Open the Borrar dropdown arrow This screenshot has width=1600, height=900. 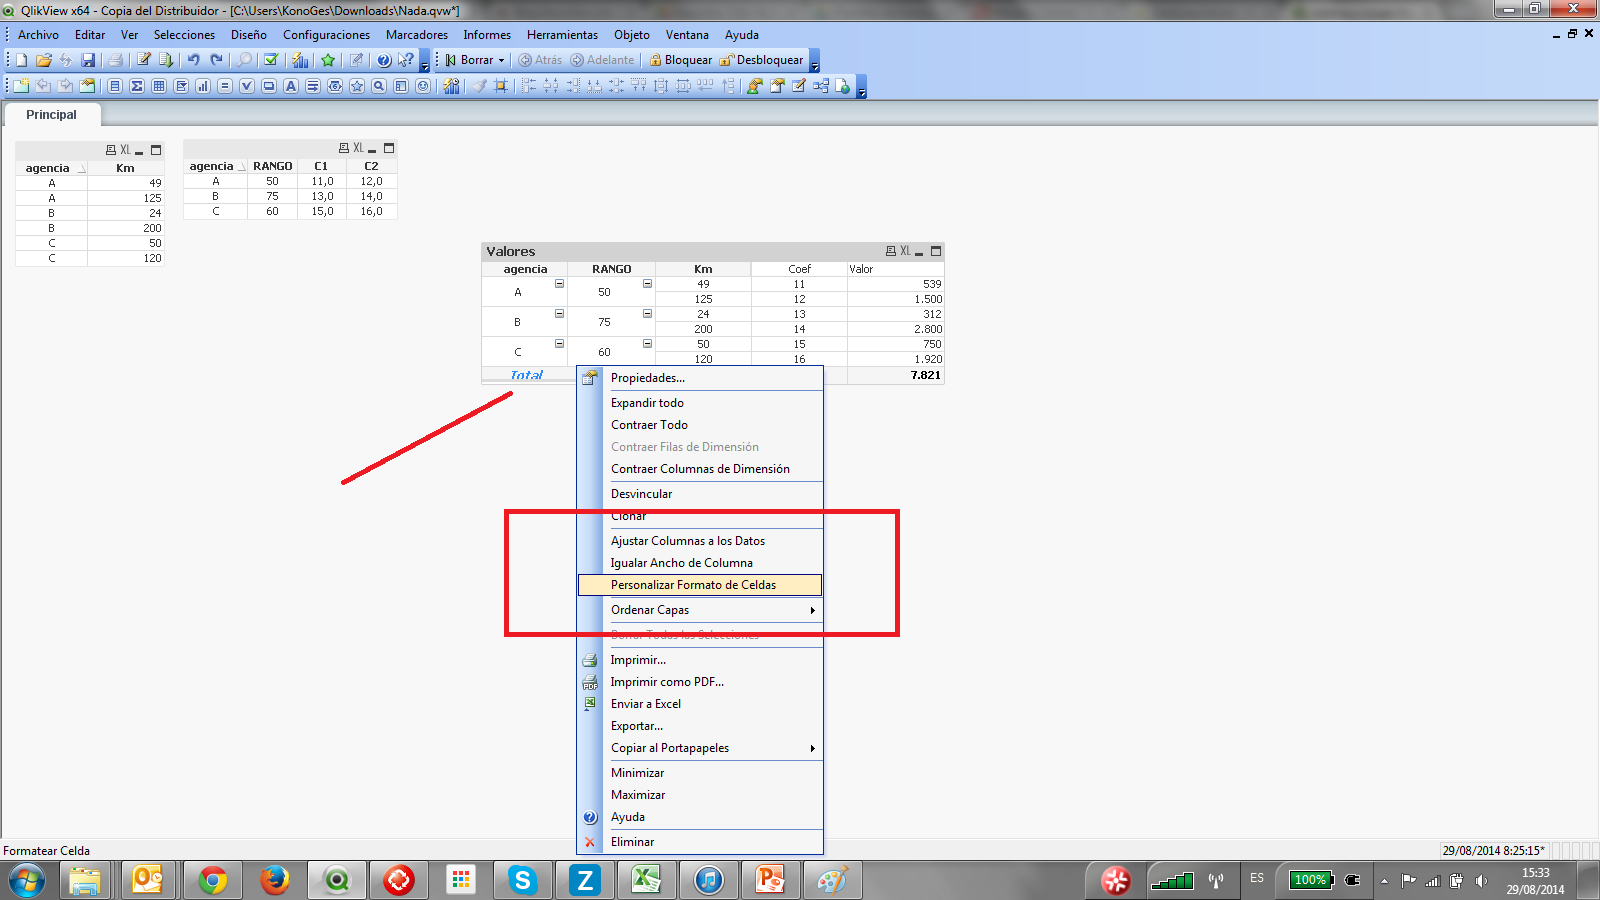pos(502,60)
